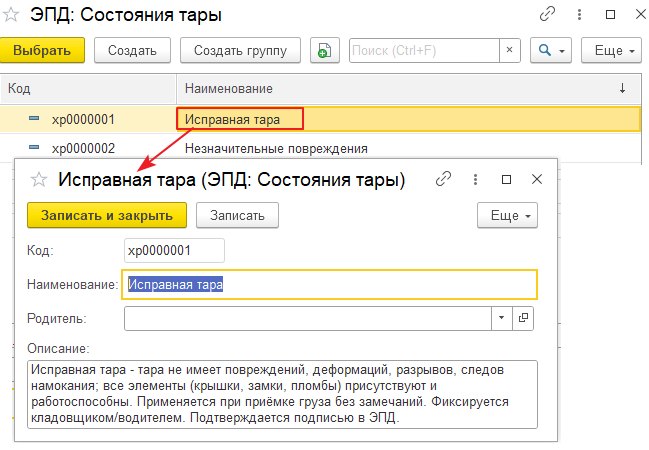Clear search field with the × button
Viewport: 649px width, 450px height.
point(510,51)
